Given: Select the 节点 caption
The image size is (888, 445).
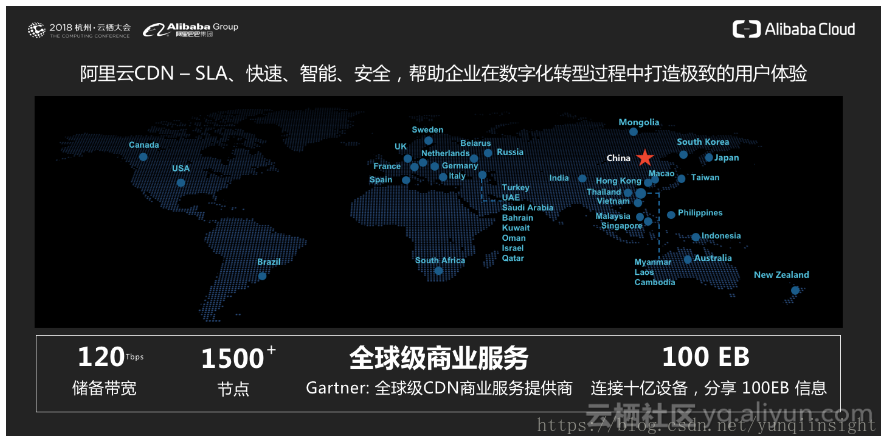Looking at the screenshot, I should point(233,389).
